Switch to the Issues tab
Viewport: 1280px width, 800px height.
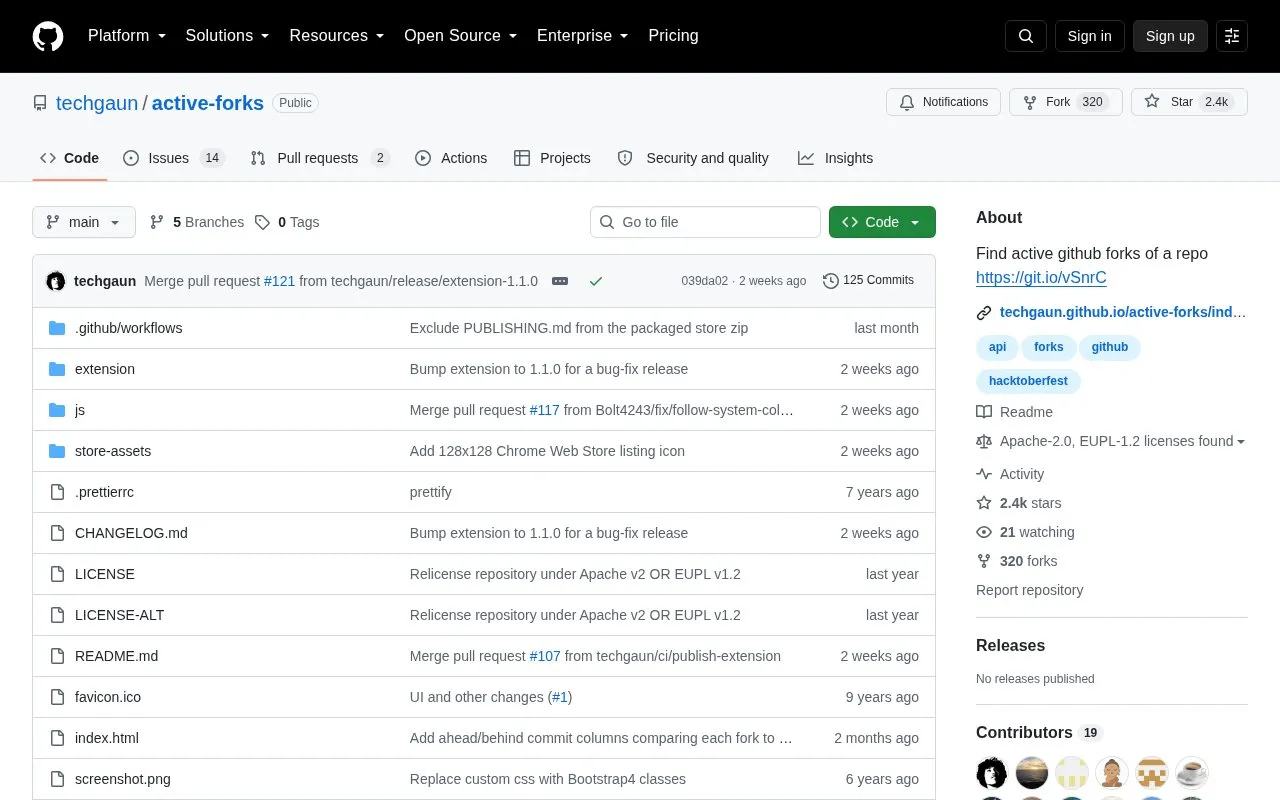click(x=174, y=158)
